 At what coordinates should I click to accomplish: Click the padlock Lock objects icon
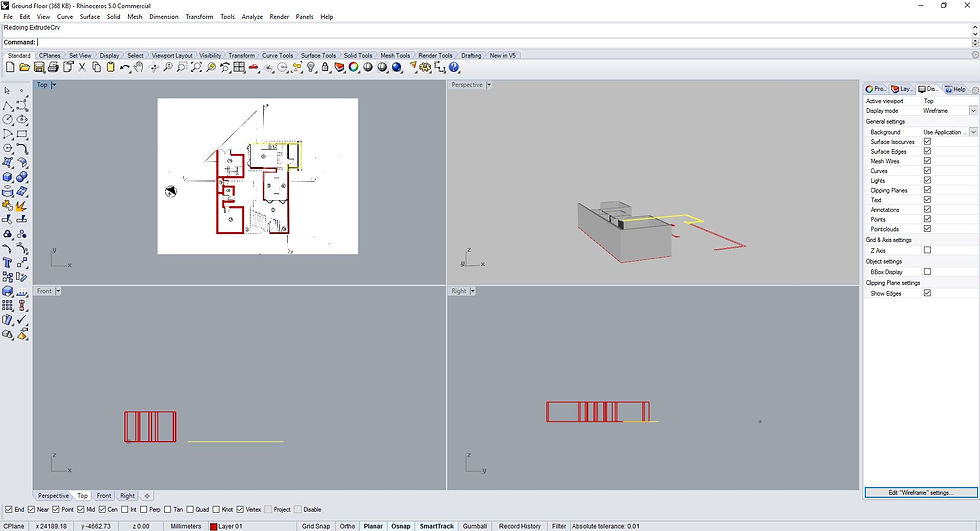pyautogui.click(x=325, y=67)
